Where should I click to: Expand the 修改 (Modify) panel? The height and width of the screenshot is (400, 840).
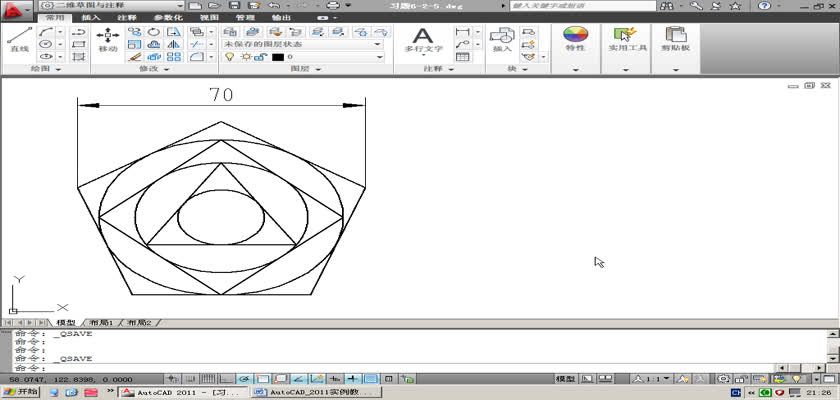click(x=154, y=69)
